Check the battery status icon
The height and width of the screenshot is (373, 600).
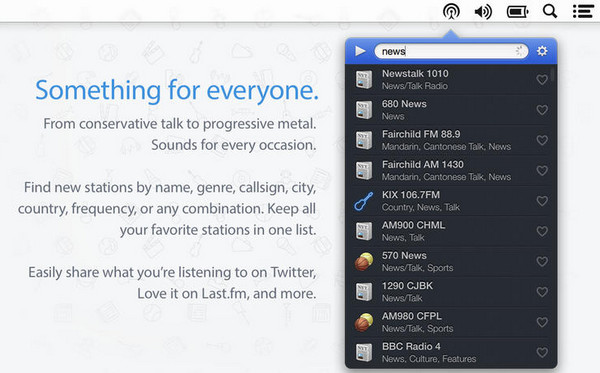517,12
